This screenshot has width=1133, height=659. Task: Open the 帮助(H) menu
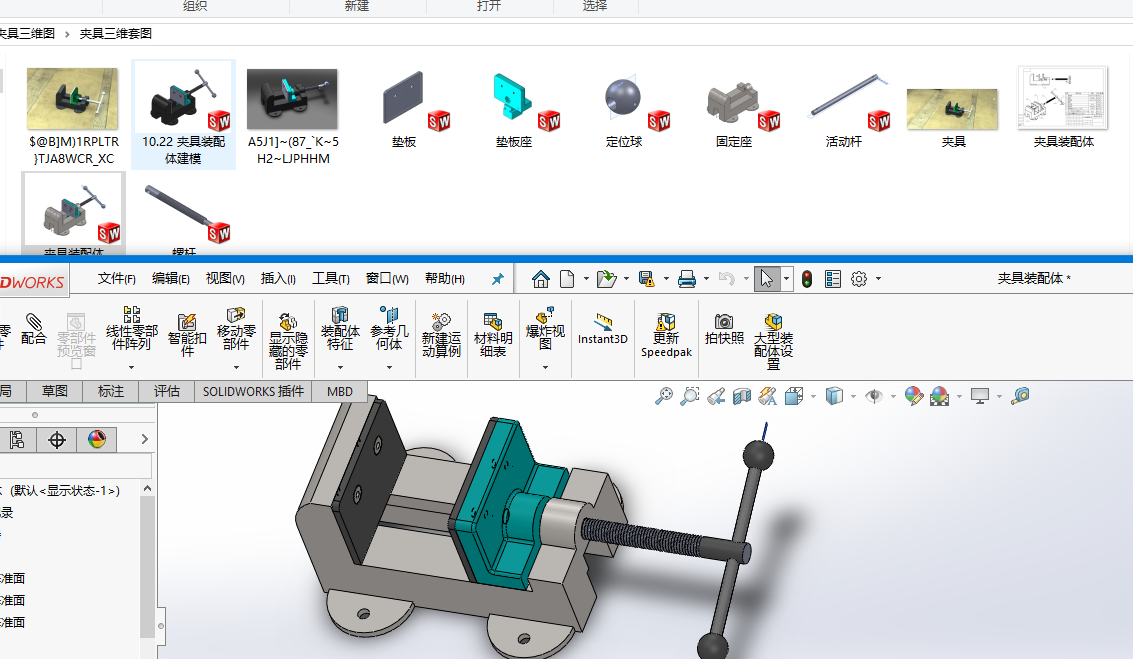point(444,279)
